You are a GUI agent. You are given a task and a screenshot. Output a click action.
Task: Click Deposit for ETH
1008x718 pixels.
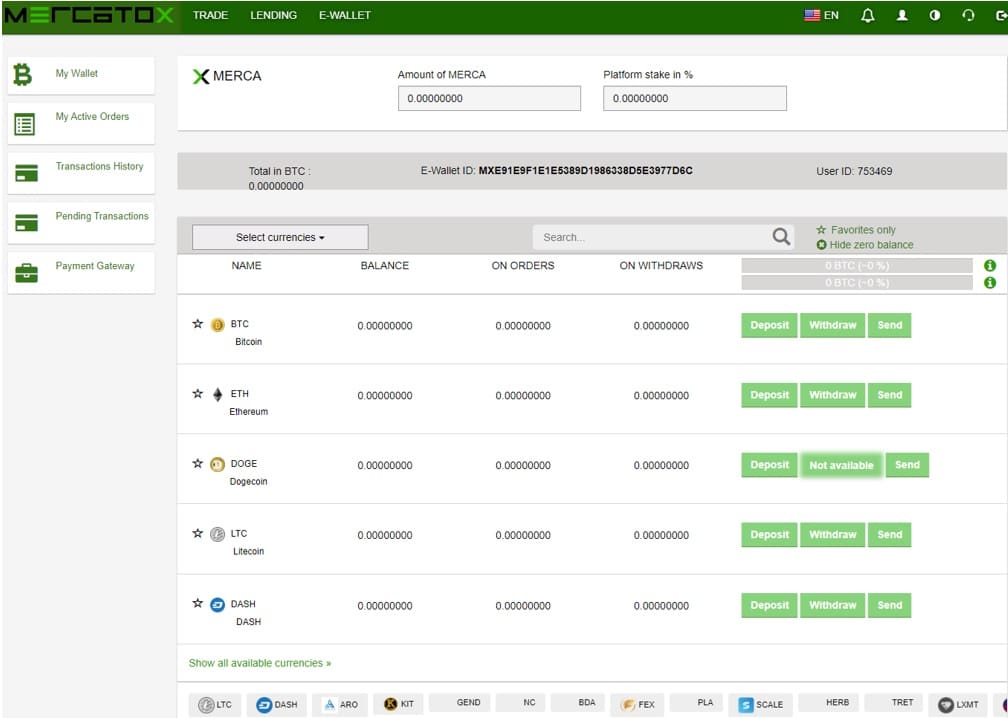[x=769, y=395]
